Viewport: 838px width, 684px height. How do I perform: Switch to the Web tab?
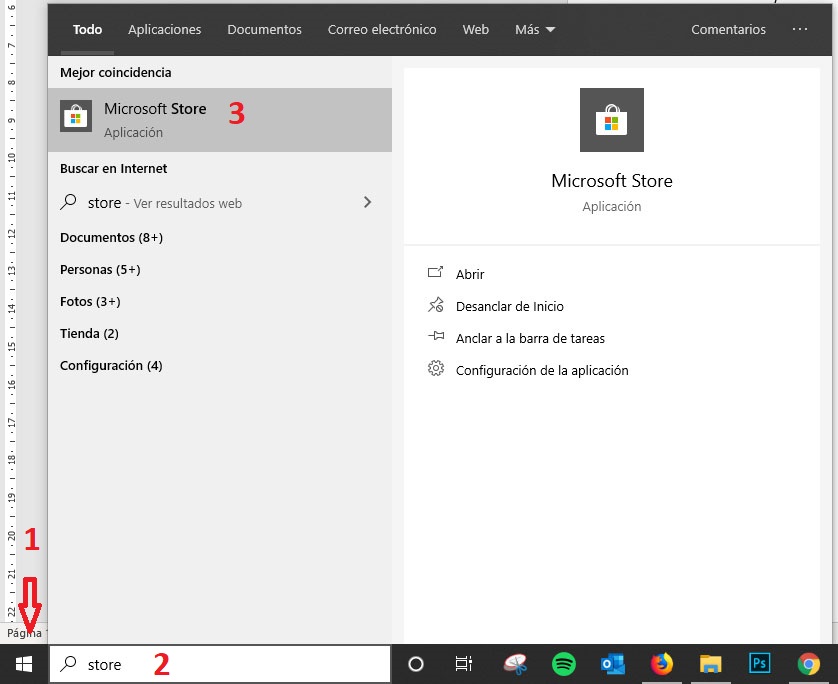476,29
